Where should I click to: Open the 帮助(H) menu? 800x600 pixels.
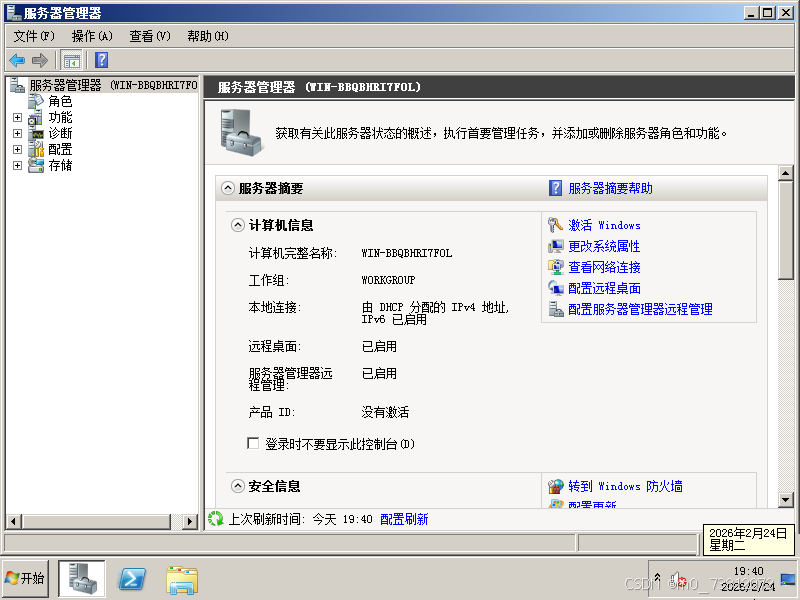click(x=208, y=36)
